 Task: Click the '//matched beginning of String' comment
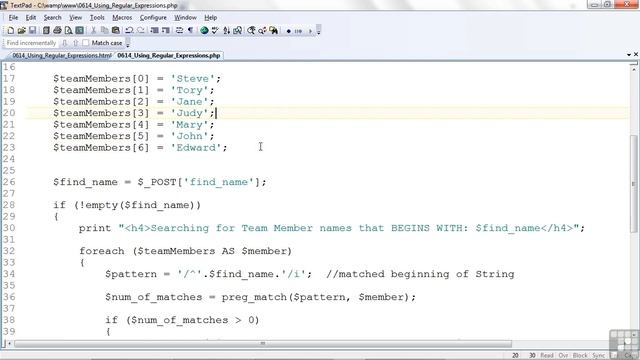420,274
